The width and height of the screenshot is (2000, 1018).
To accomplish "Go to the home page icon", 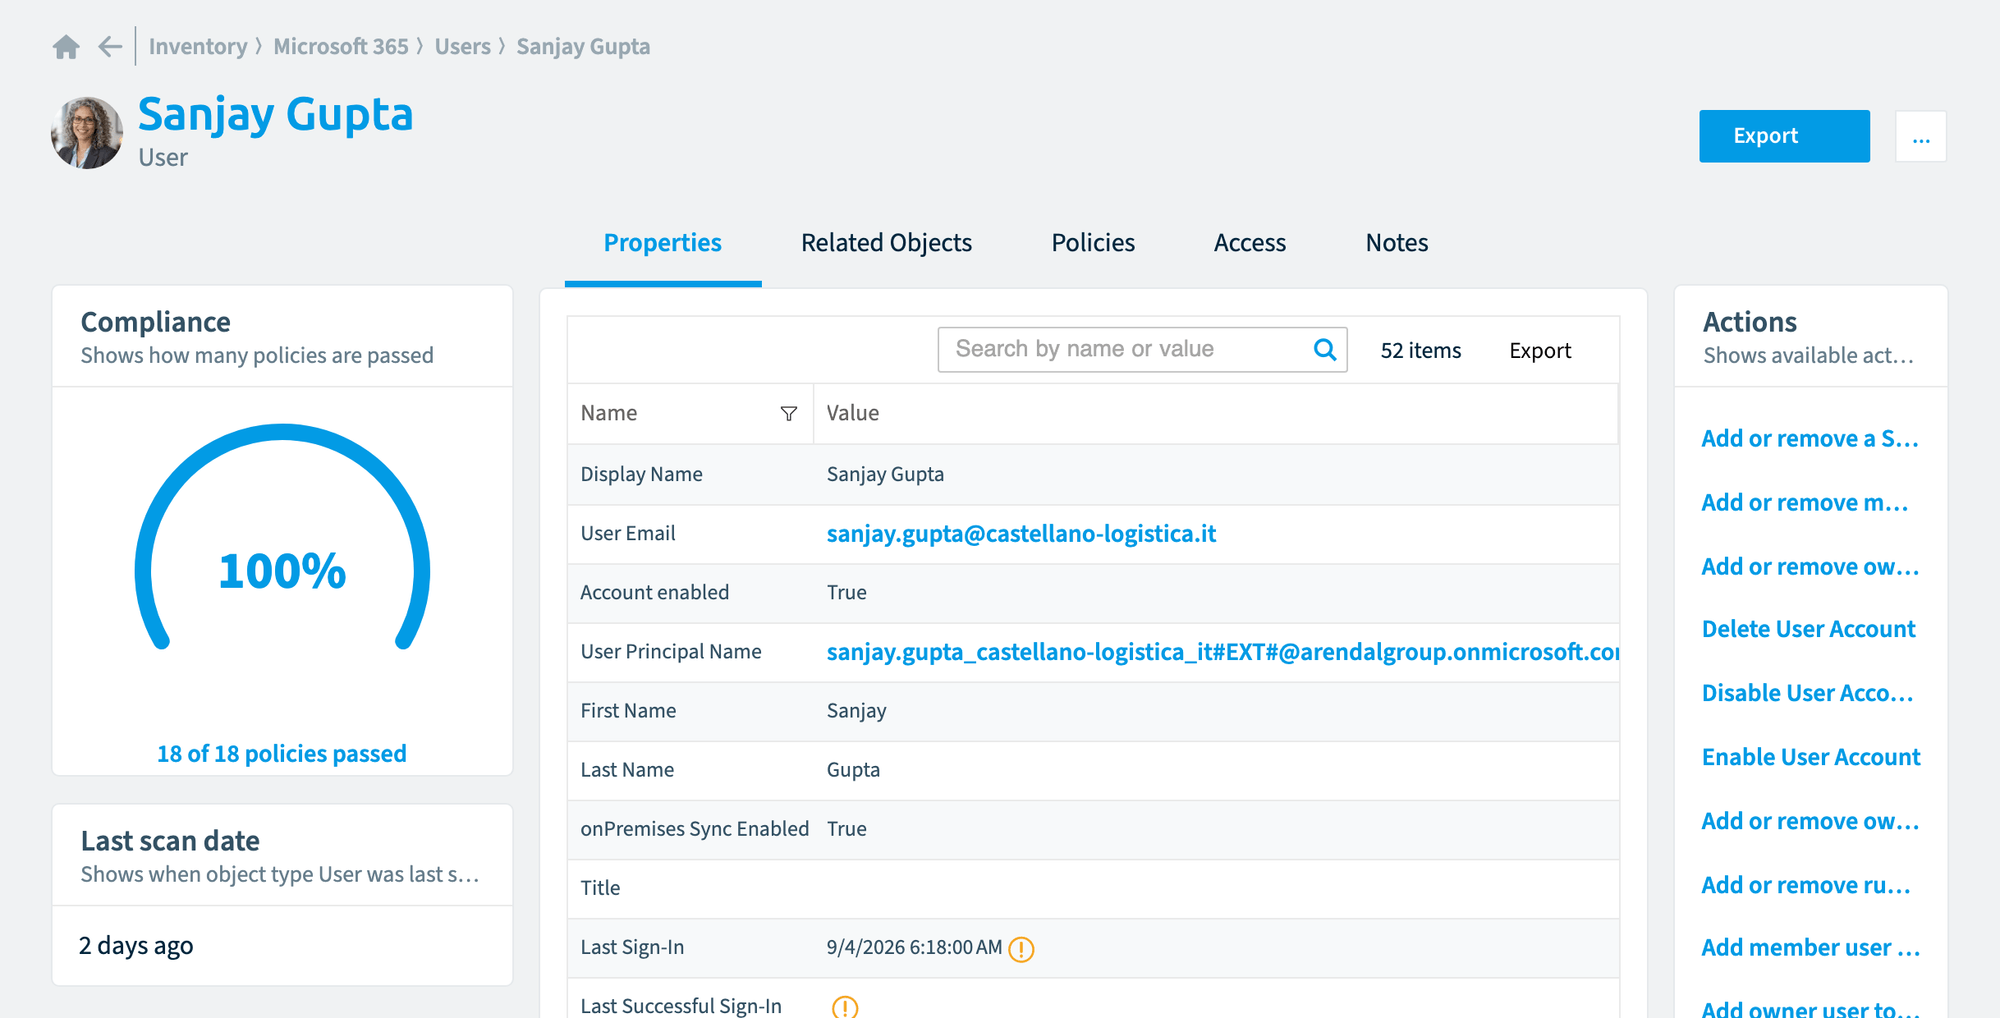I will (66, 47).
